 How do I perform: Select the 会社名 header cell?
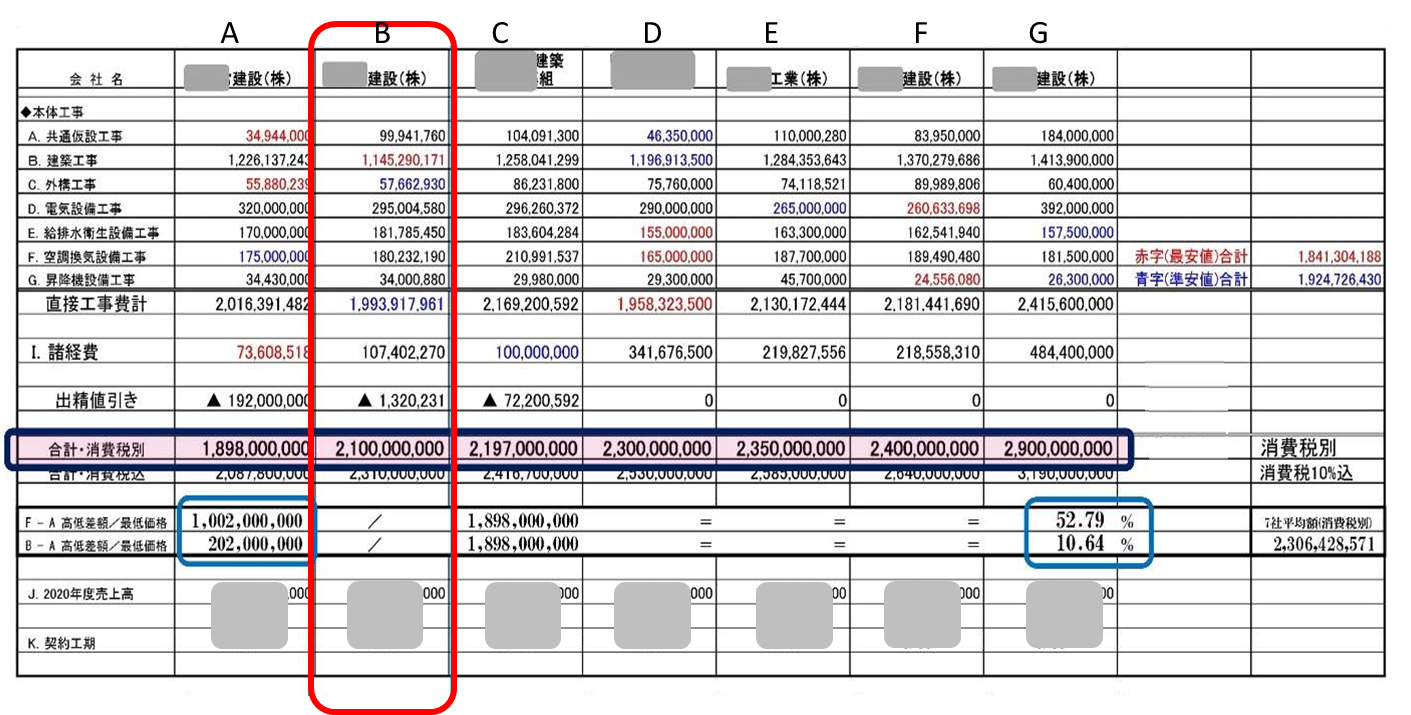[96, 79]
